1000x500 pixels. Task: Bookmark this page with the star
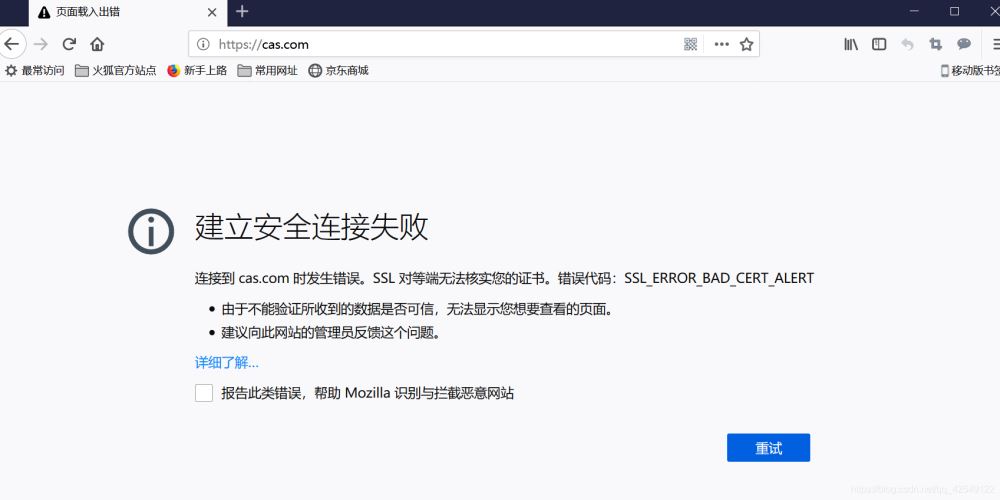coord(746,44)
